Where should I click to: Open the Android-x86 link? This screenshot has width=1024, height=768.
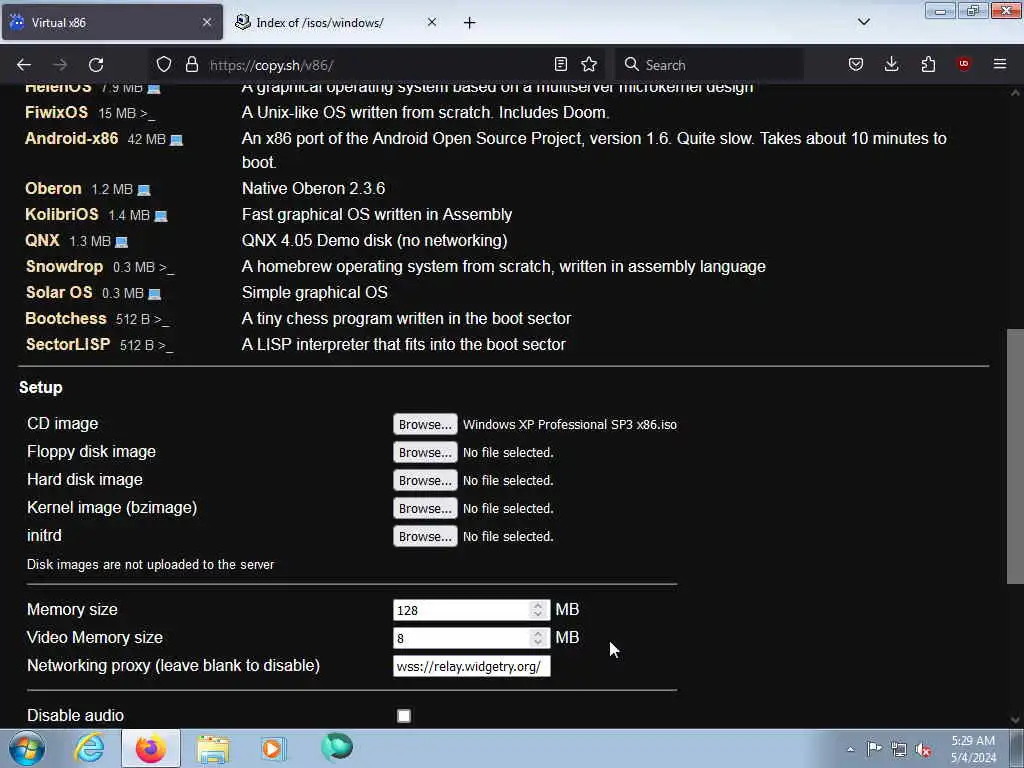72,138
